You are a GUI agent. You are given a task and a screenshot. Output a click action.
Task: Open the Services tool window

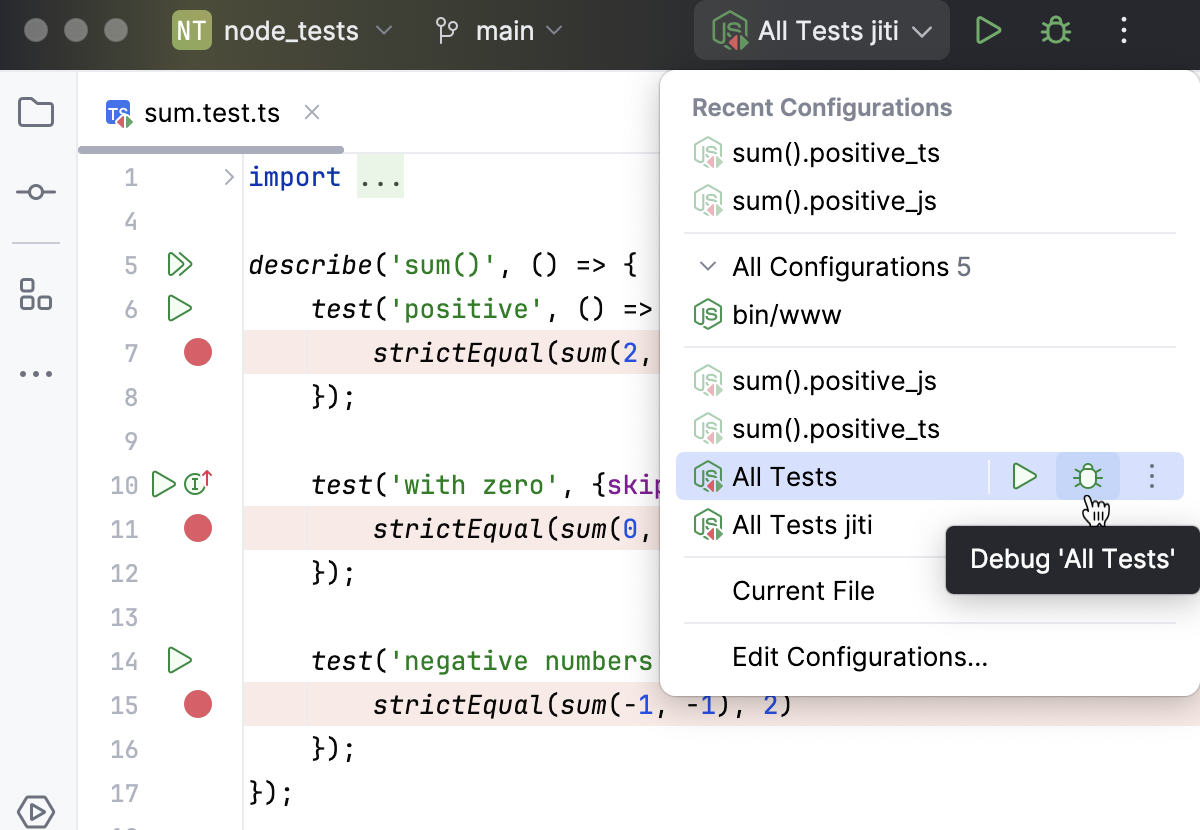click(x=36, y=811)
